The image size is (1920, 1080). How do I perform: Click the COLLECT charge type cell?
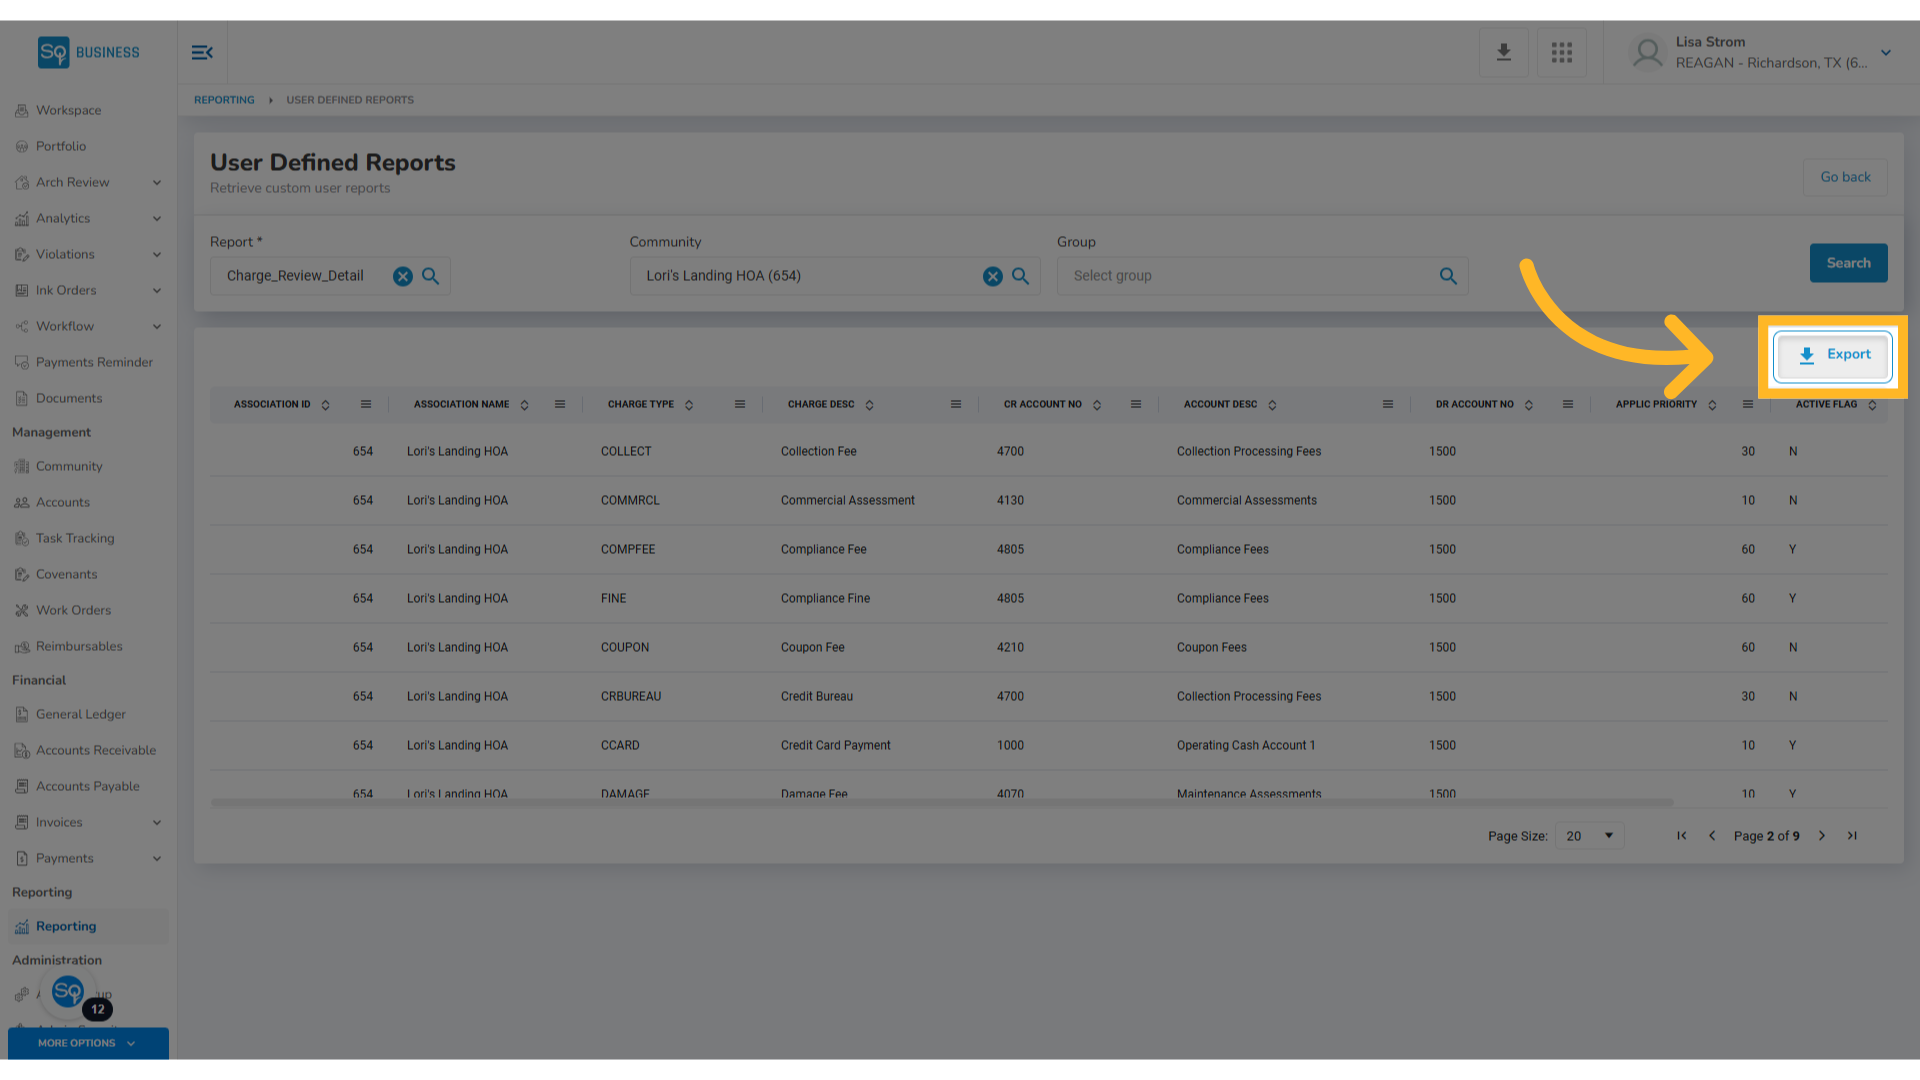626,452
